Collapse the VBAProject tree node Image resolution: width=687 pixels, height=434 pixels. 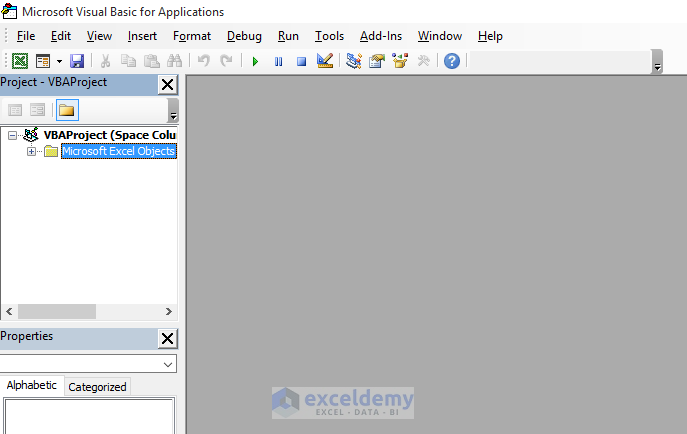point(13,135)
